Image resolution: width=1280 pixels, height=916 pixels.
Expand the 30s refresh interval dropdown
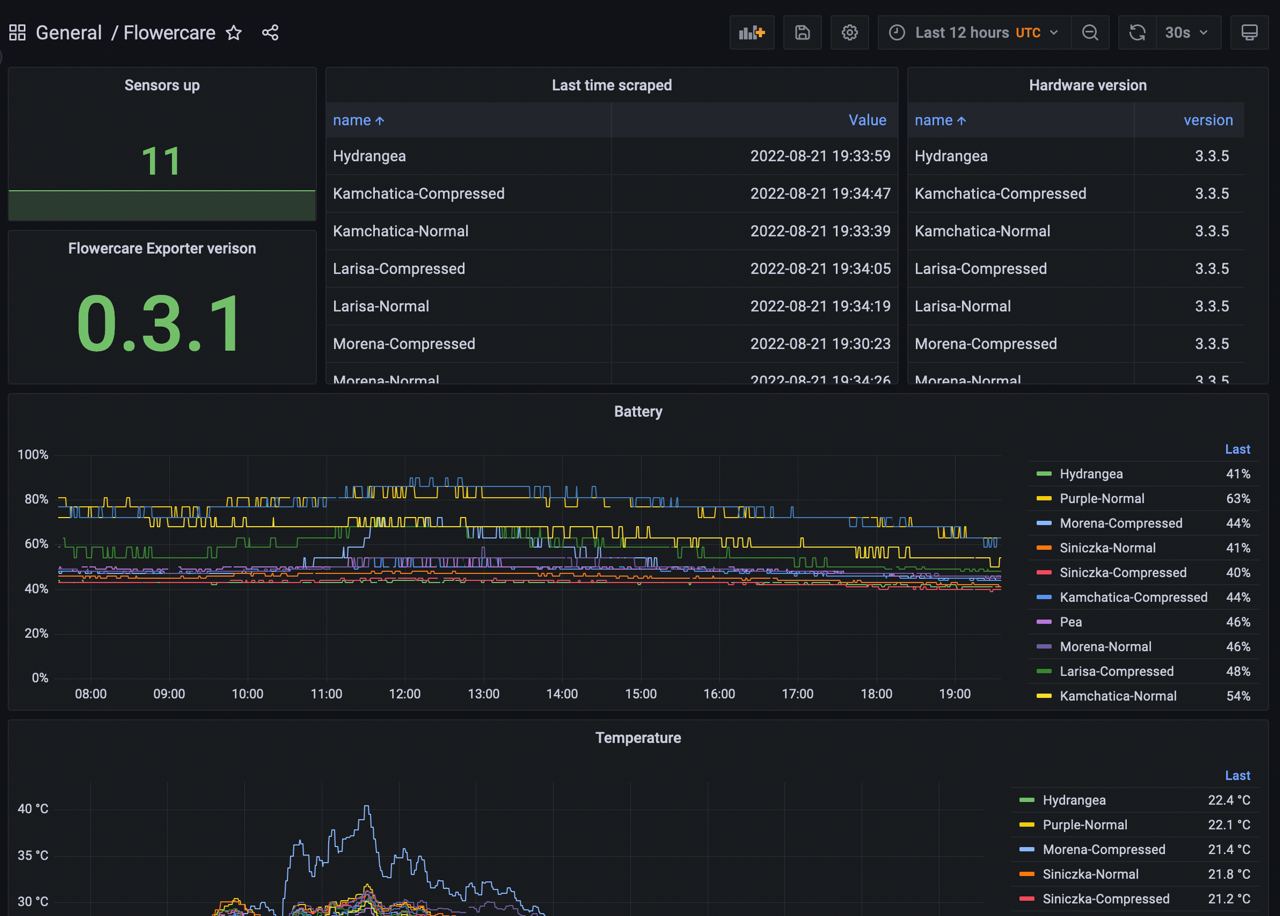point(1187,33)
